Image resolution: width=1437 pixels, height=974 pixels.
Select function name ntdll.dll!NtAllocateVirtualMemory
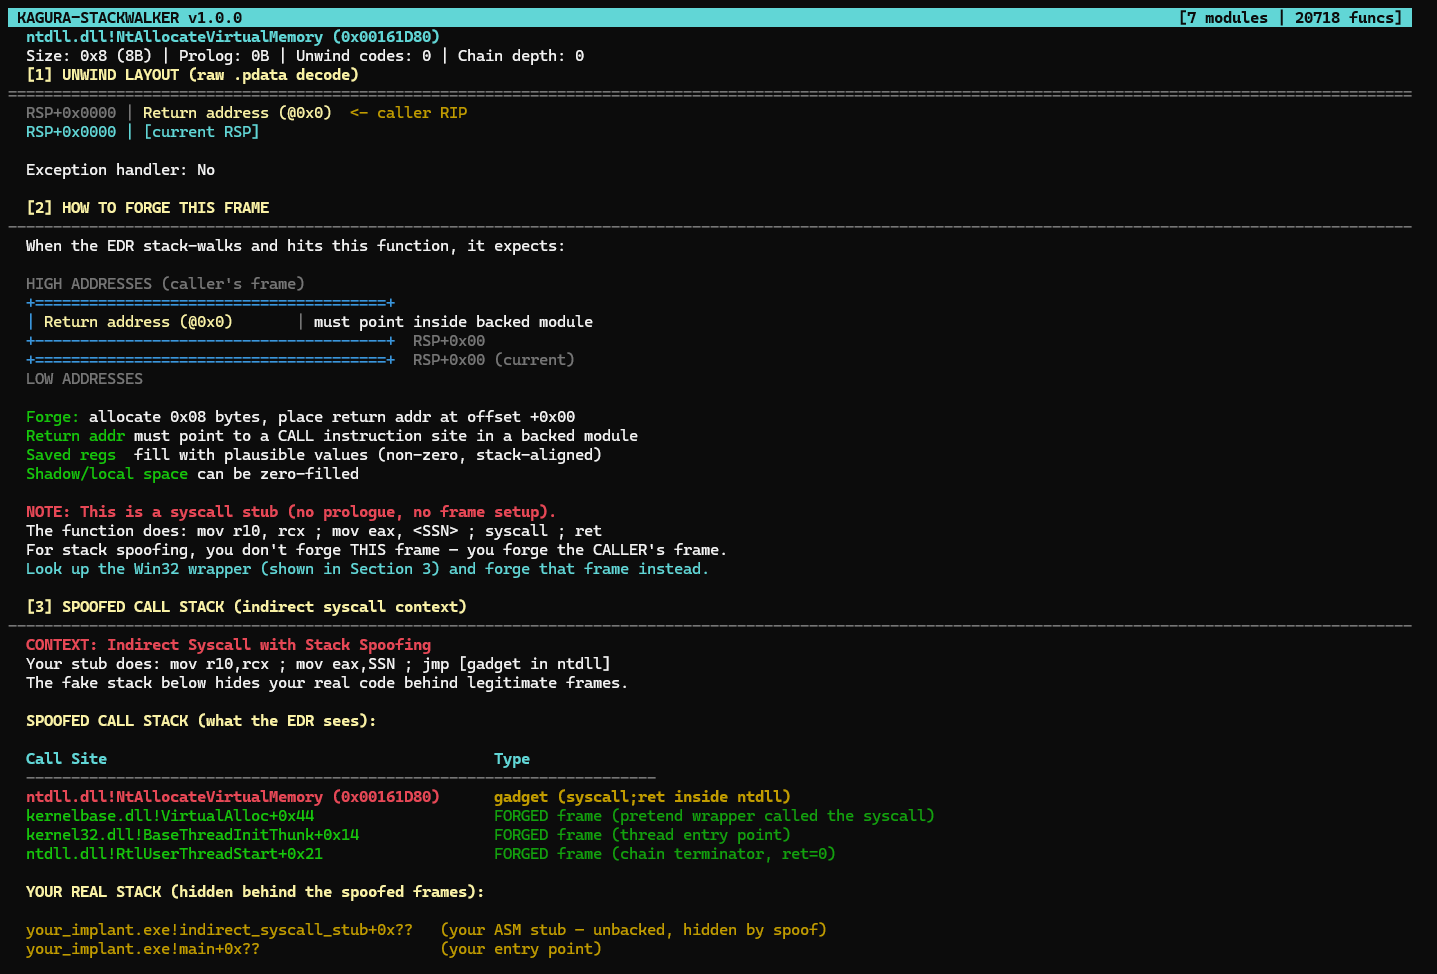tap(232, 36)
